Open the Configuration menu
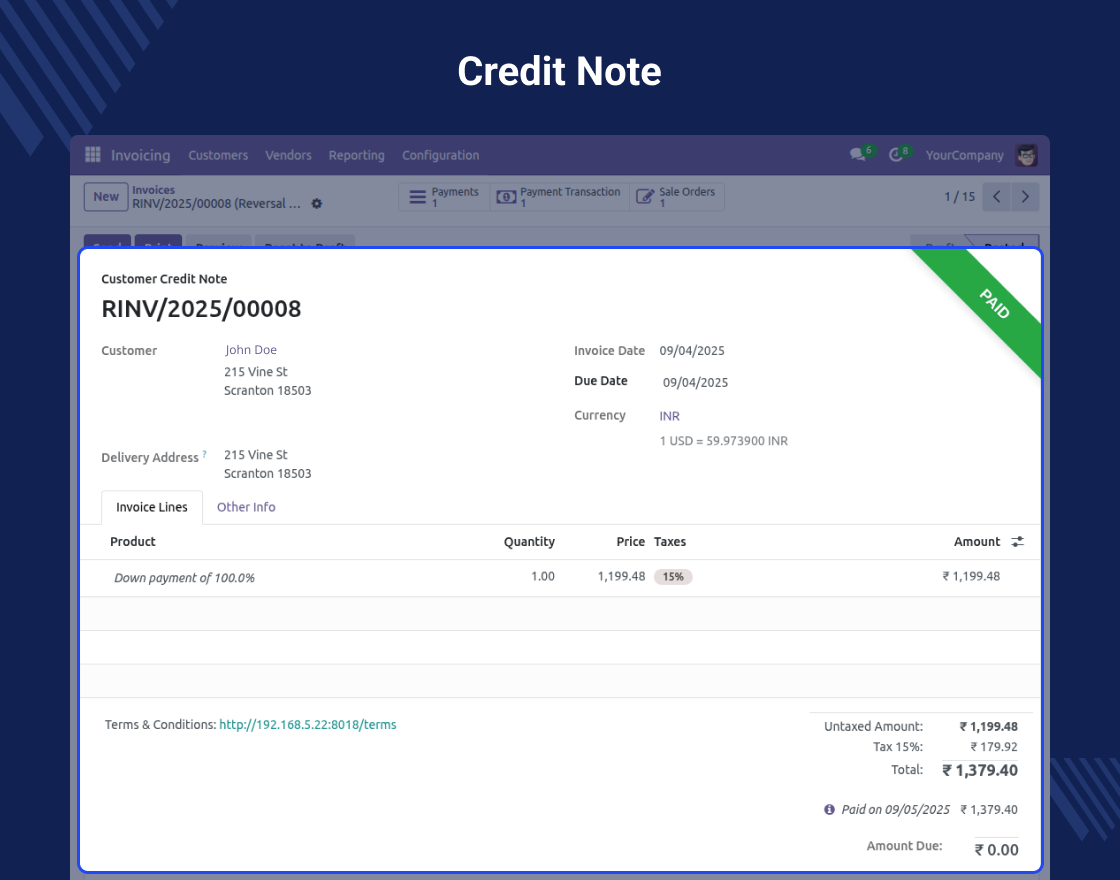 click(x=441, y=155)
